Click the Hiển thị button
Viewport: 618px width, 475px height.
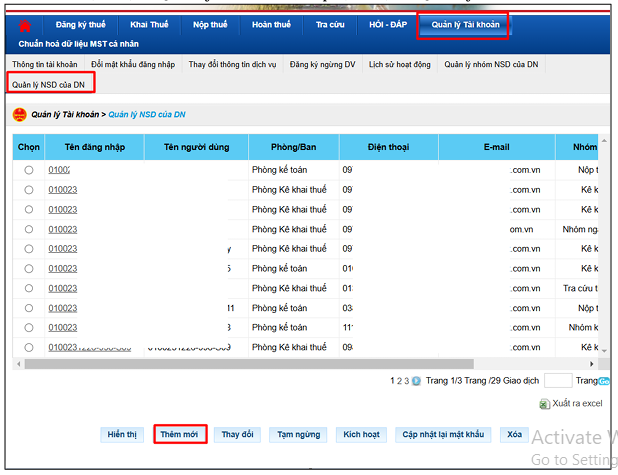pos(122,434)
